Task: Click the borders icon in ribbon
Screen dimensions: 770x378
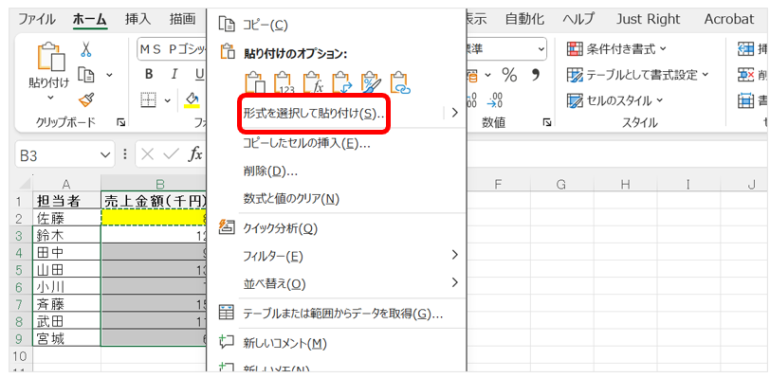Action: [x=149, y=100]
